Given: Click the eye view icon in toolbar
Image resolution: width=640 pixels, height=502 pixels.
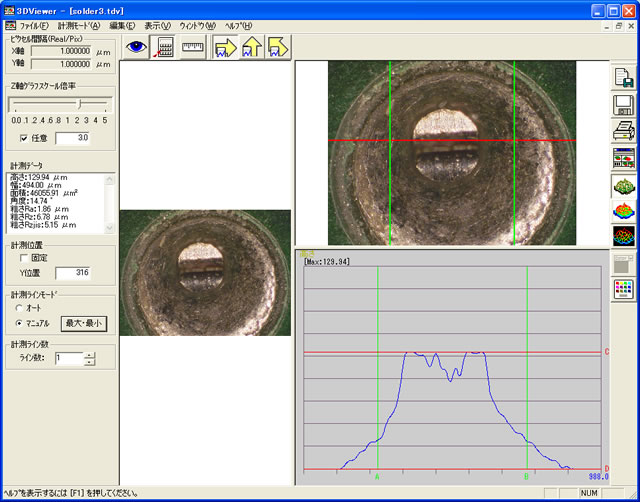Looking at the screenshot, I should (135, 46).
